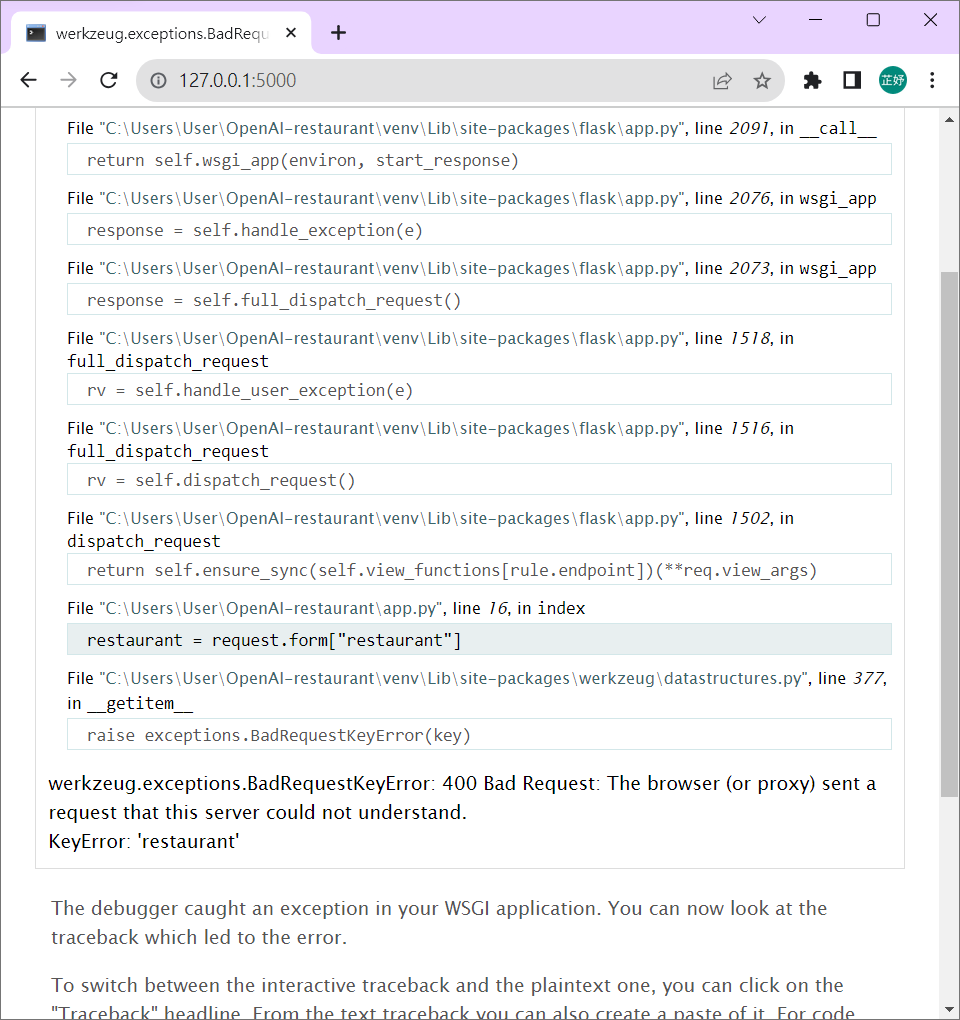960x1020 pixels.
Task: Bookmark this tab with the star icon
Action: [x=762, y=81]
